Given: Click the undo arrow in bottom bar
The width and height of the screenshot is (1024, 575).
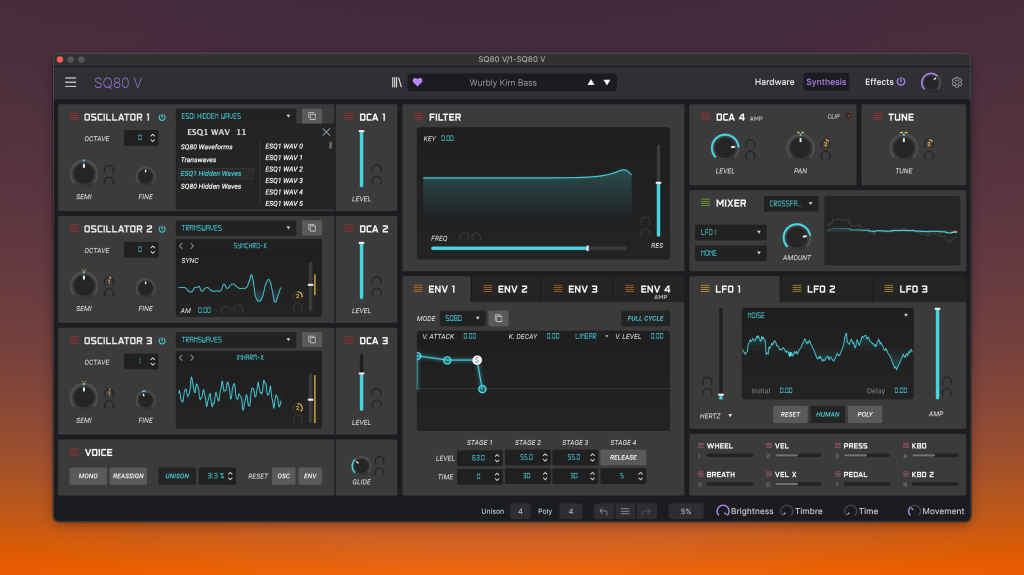Looking at the screenshot, I should click(x=603, y=511).
